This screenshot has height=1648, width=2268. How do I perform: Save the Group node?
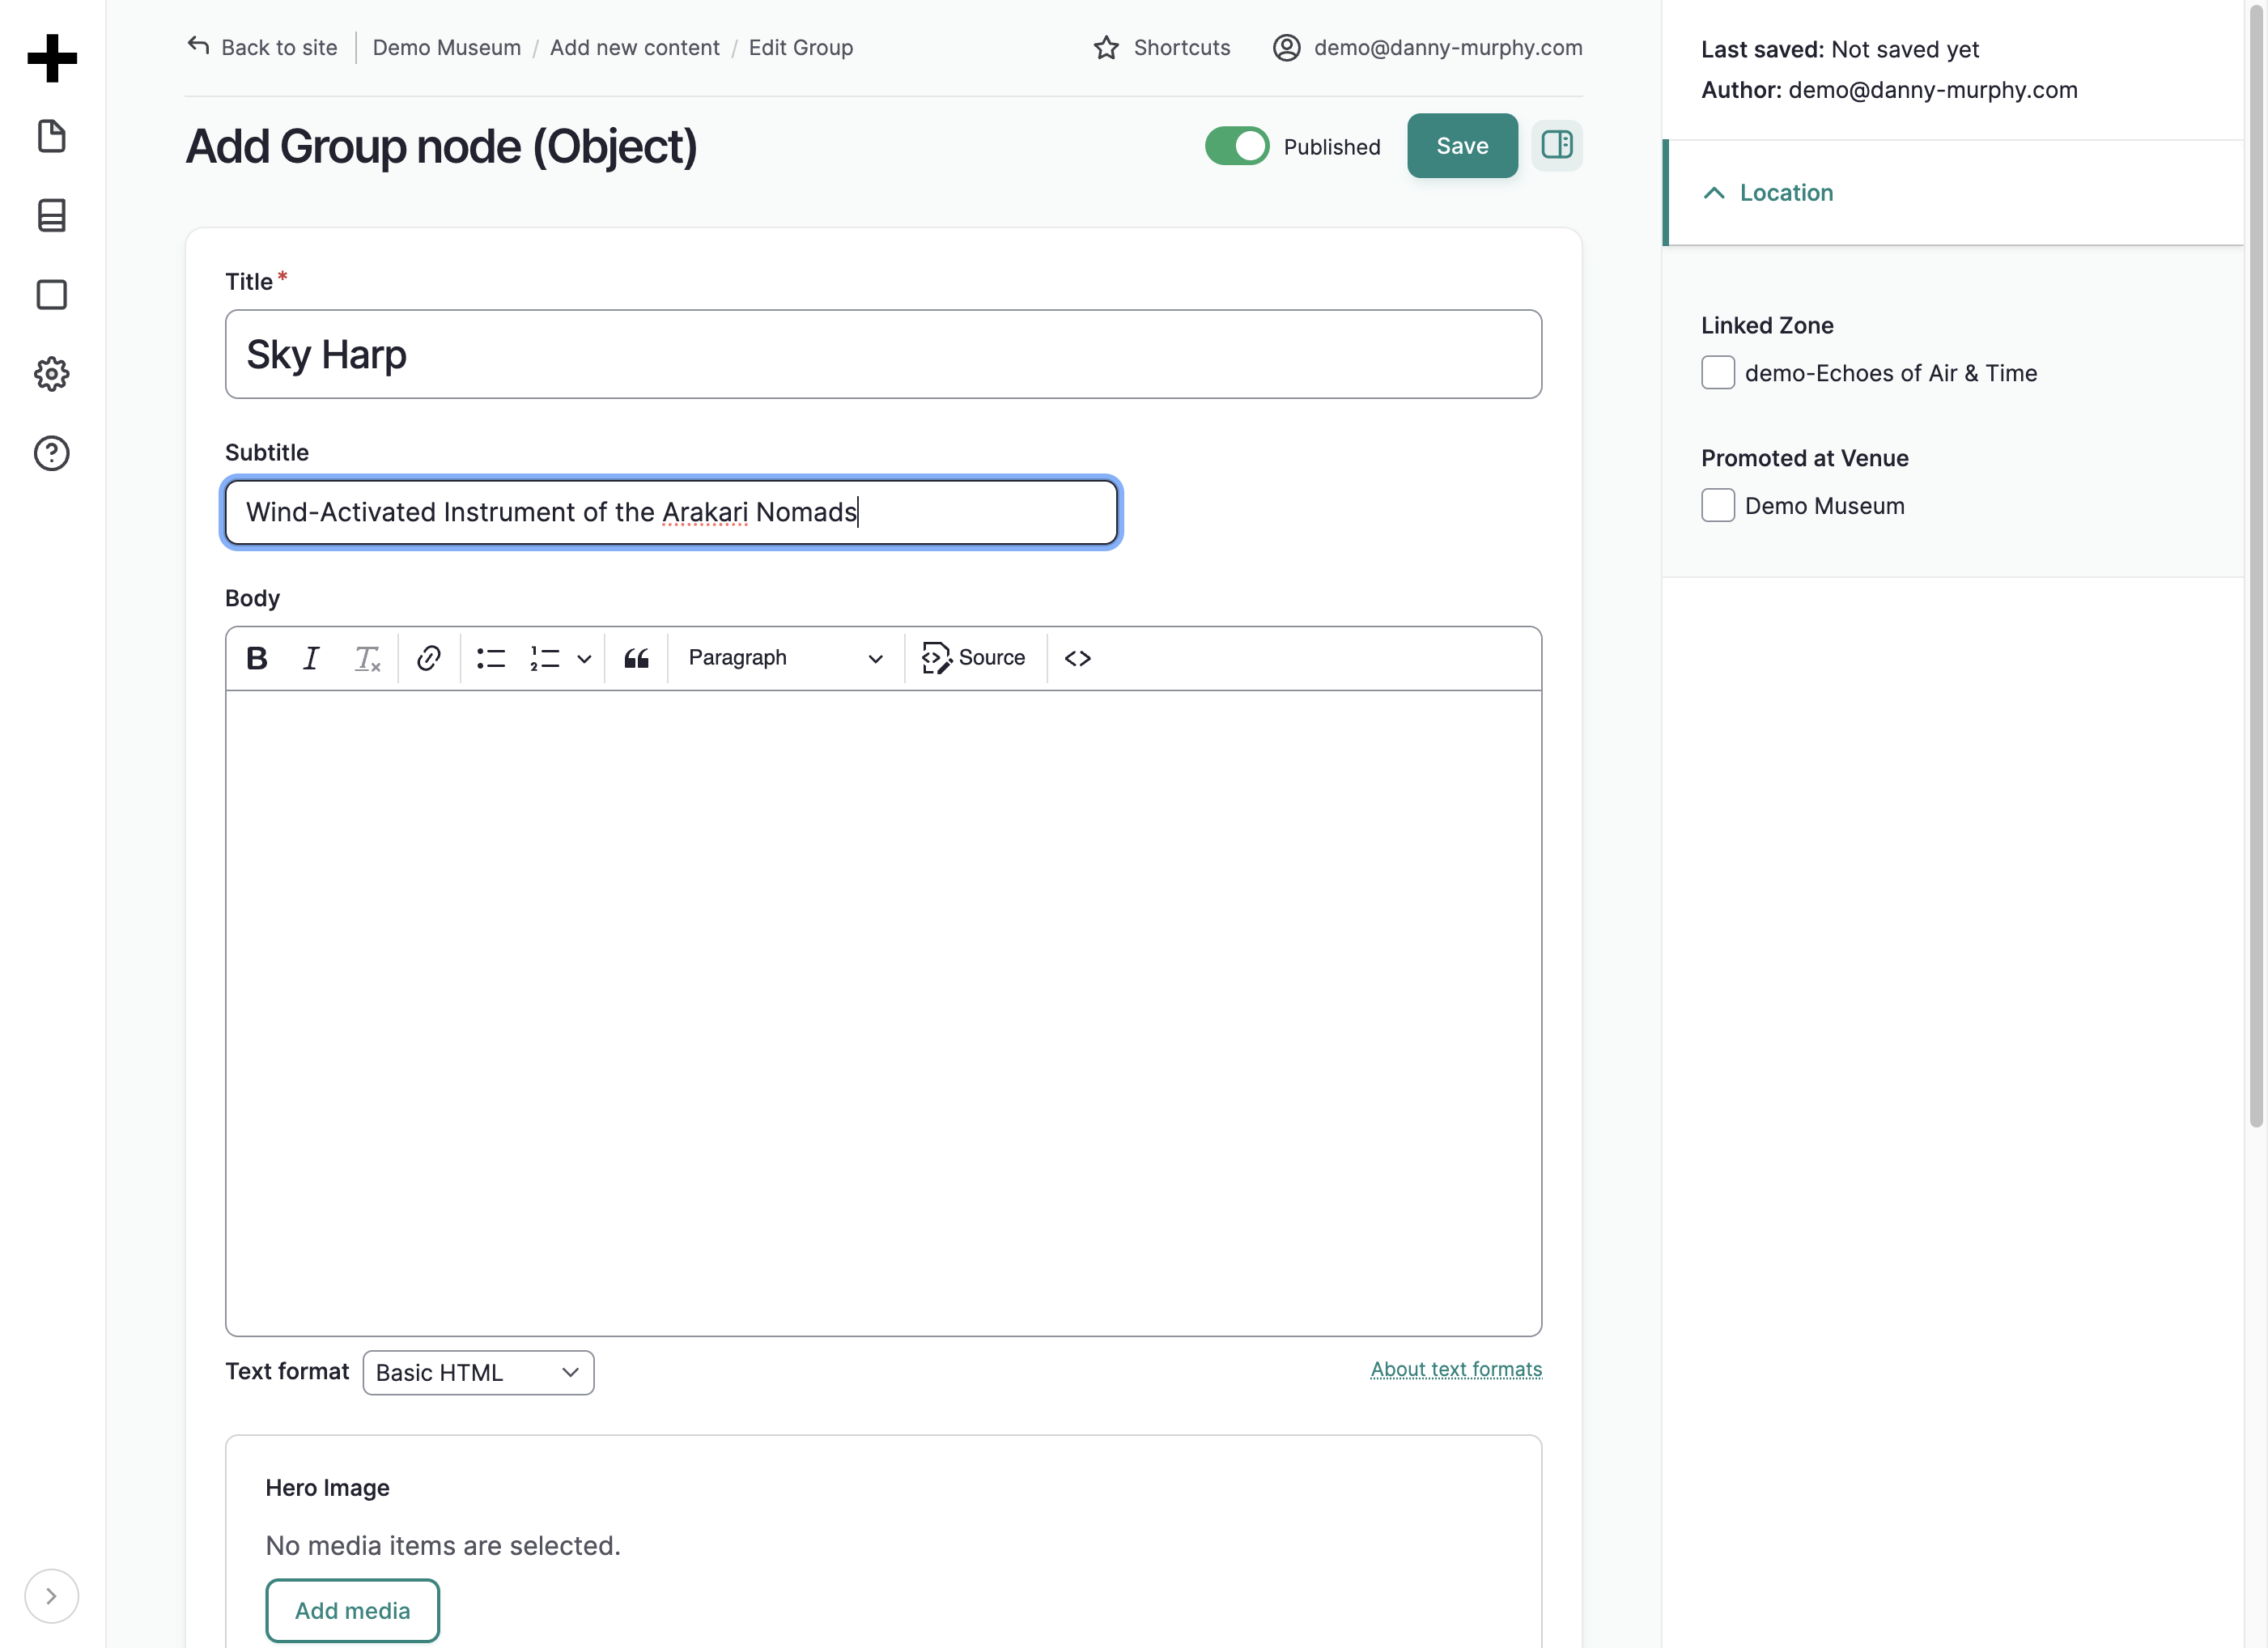tap(1462, 146)
